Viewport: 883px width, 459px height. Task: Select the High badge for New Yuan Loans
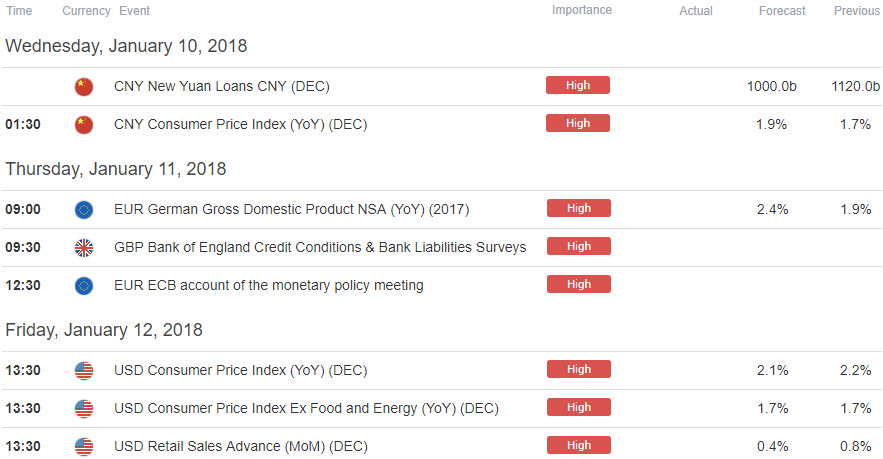pyautogui.click(x=578, y=85)
